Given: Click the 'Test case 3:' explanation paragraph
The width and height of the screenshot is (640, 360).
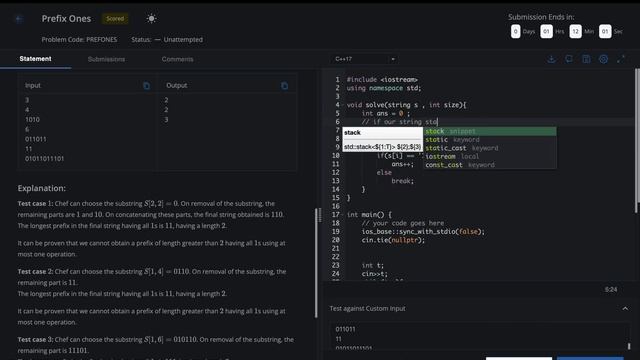Looking at the screenshot, I should click(156, 345).
